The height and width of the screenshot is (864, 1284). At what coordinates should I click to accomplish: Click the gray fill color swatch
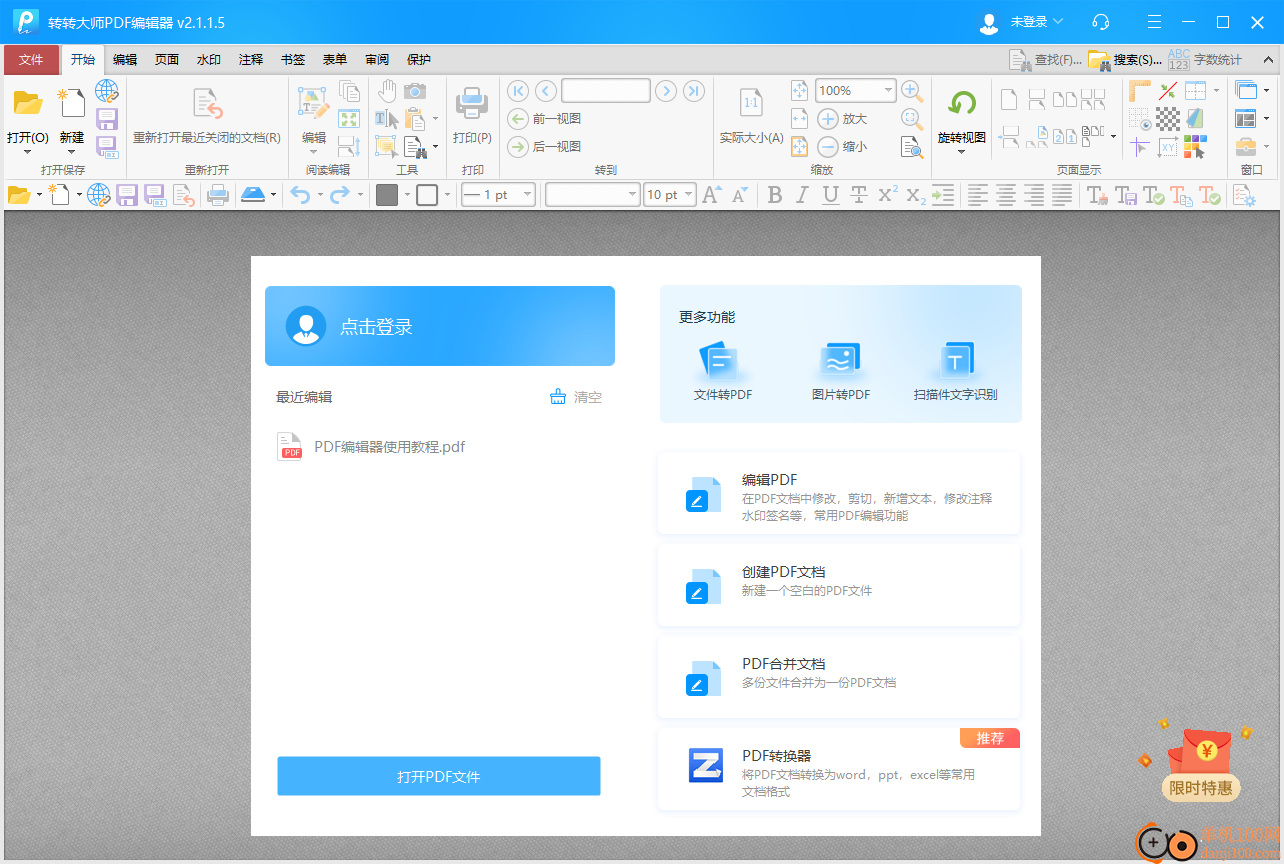387,195
